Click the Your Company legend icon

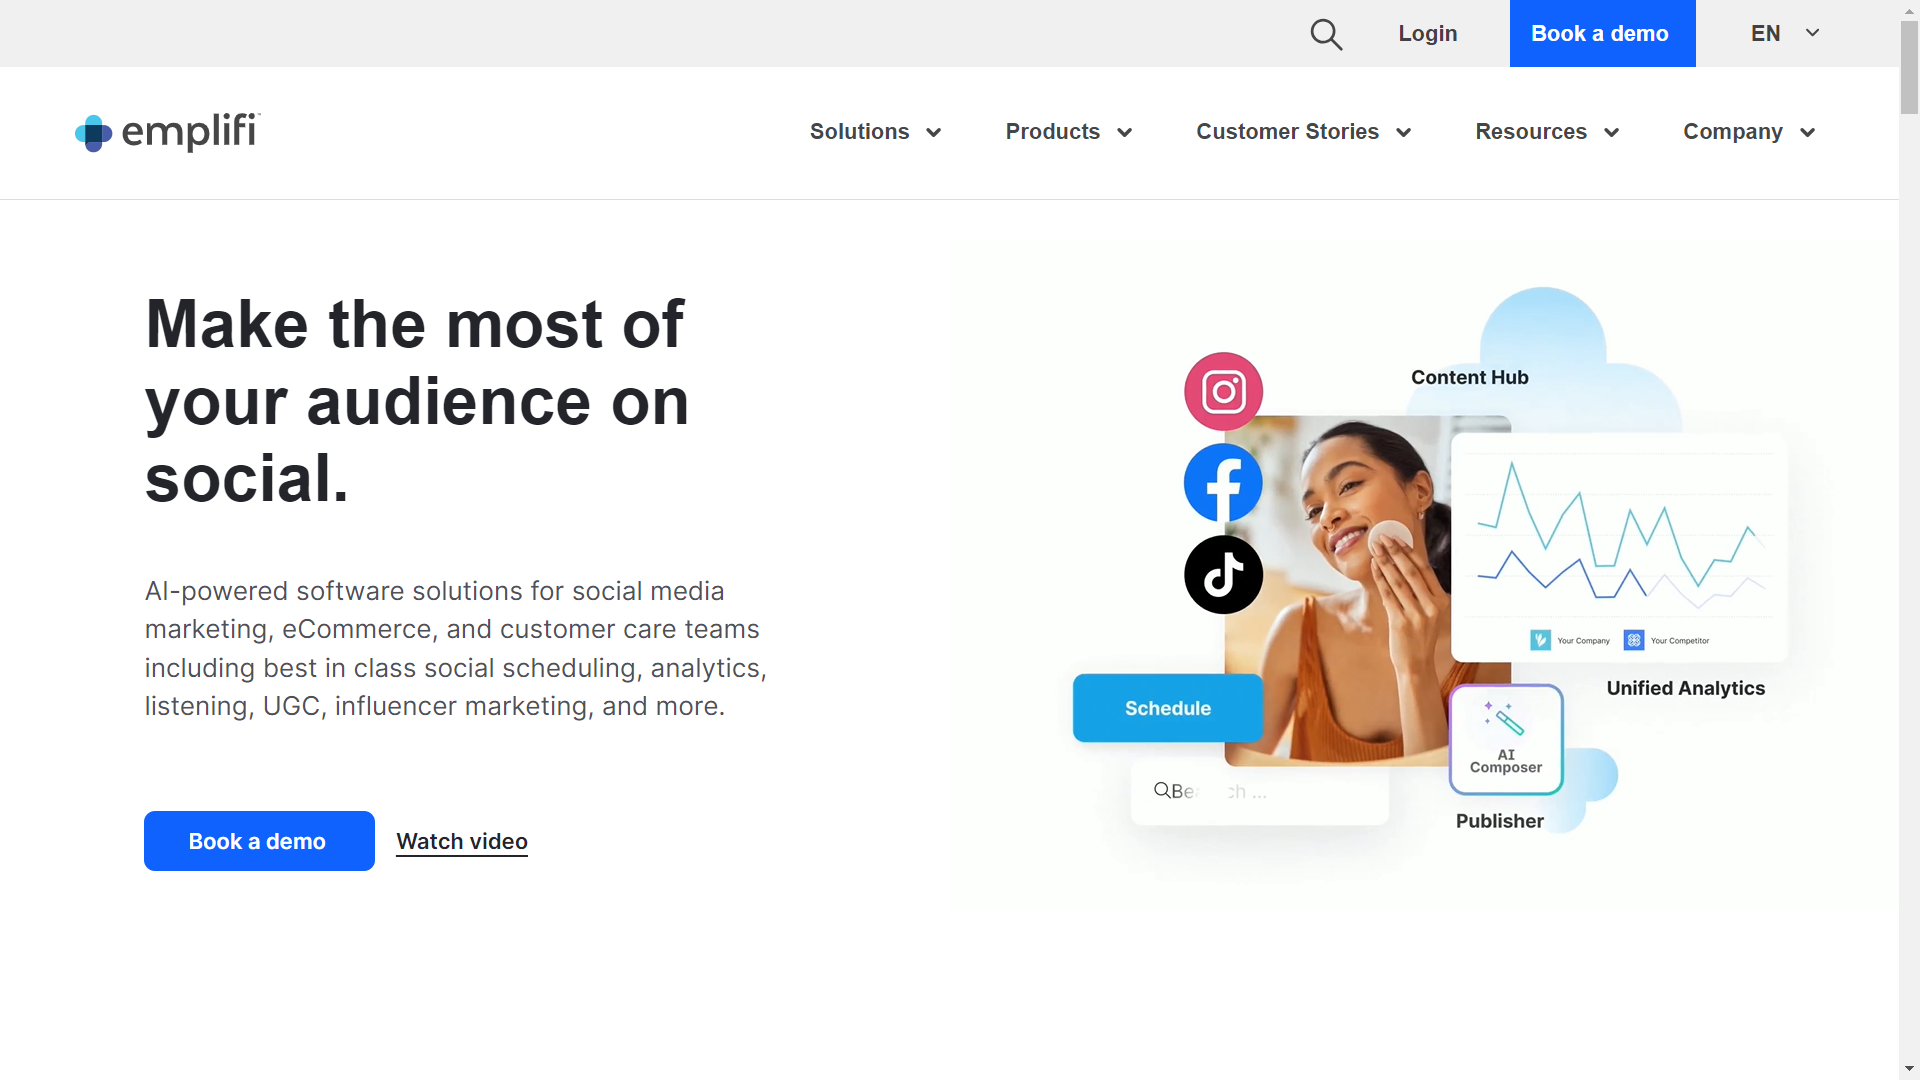click(1540, 640)
